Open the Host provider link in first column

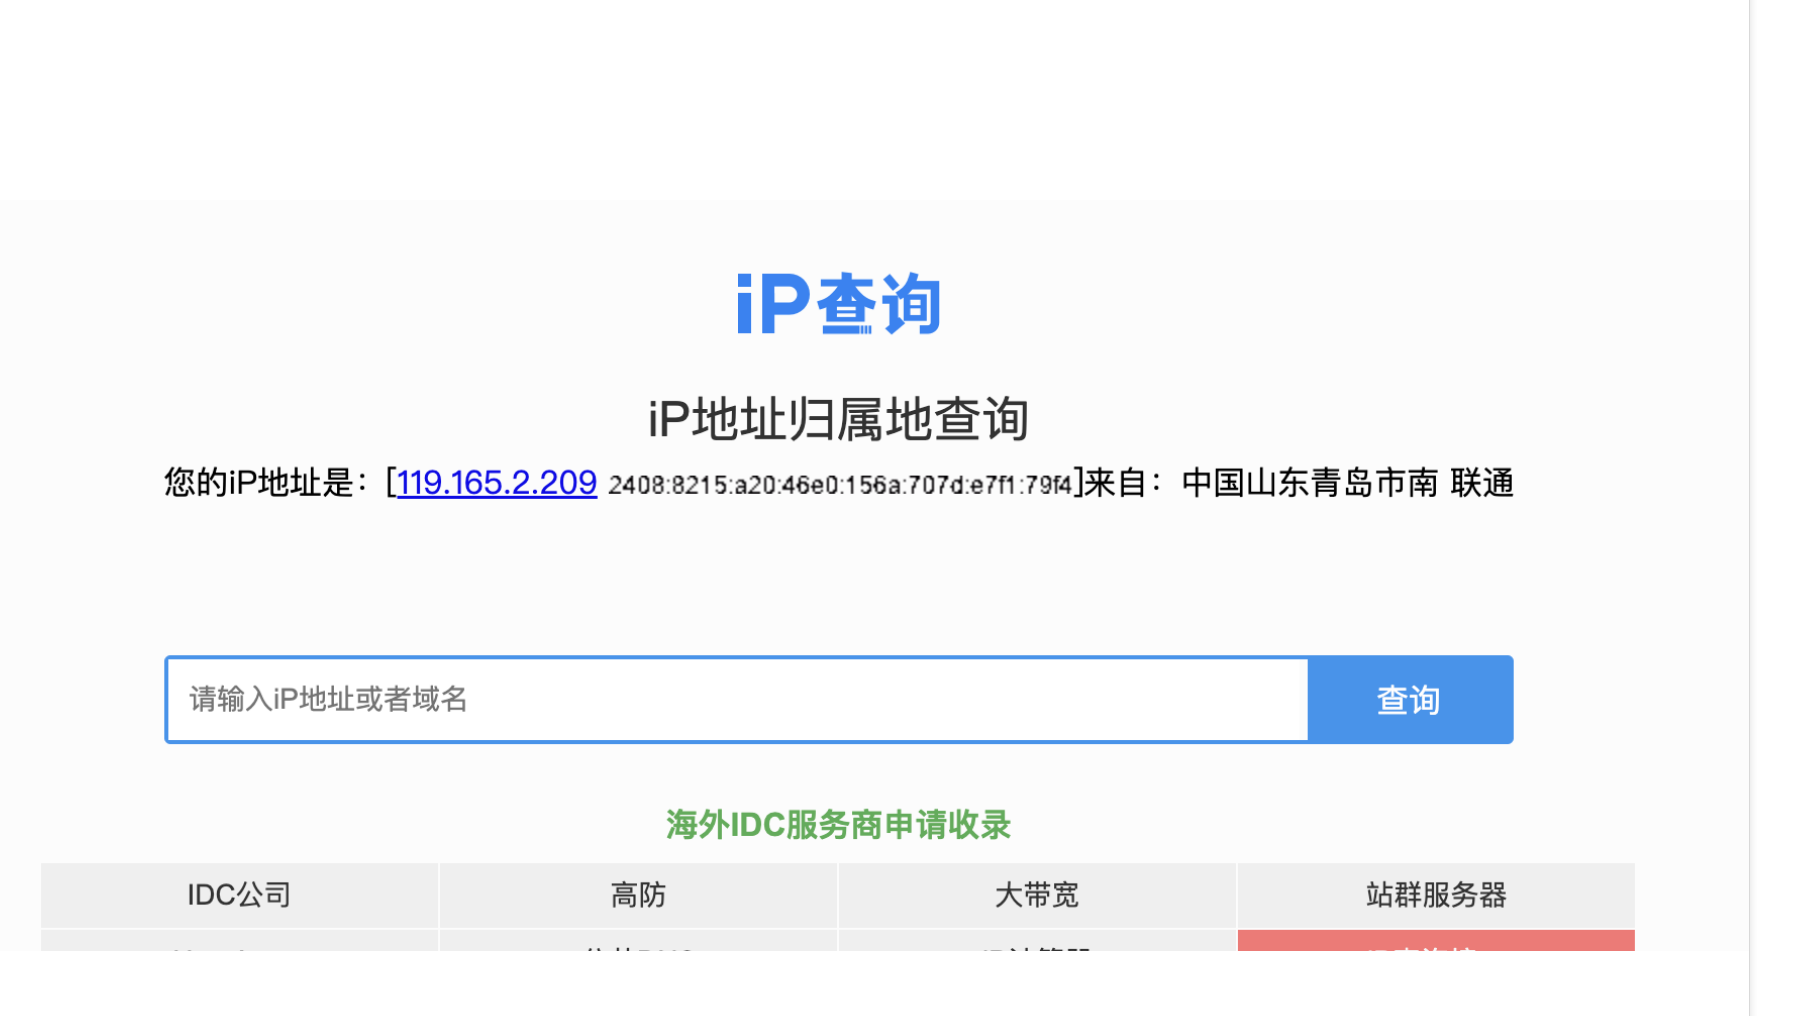(x=238, y=953)
